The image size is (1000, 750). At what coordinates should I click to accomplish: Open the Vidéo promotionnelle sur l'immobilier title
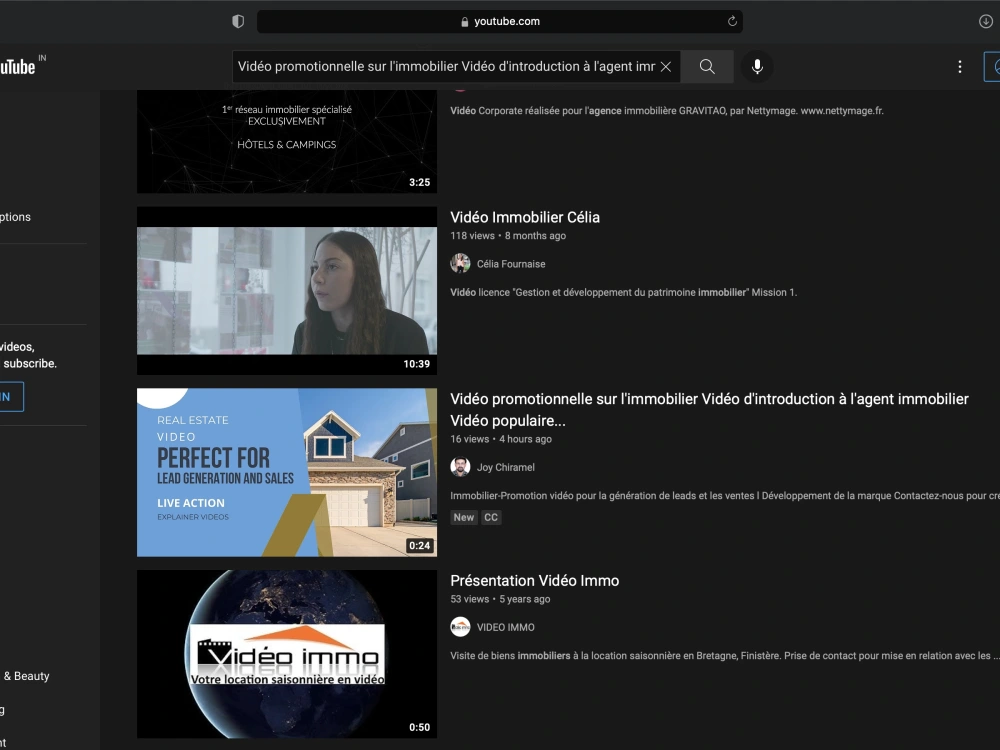709,409
